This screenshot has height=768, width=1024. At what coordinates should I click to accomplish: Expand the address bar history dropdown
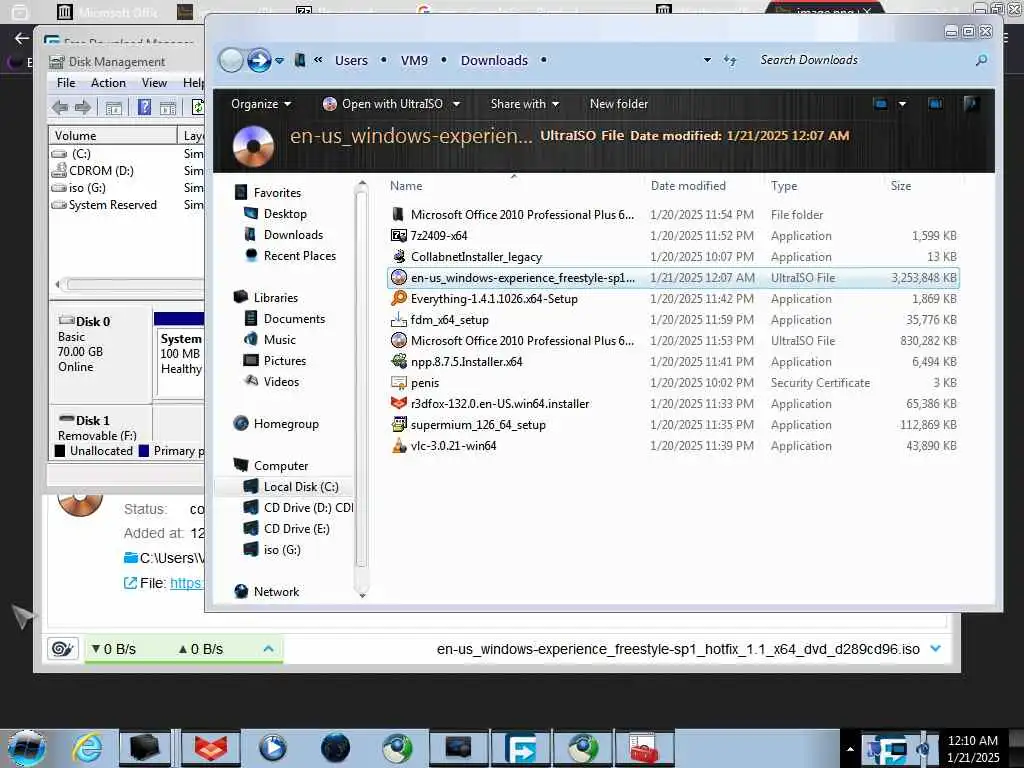(x=707, y=60)
